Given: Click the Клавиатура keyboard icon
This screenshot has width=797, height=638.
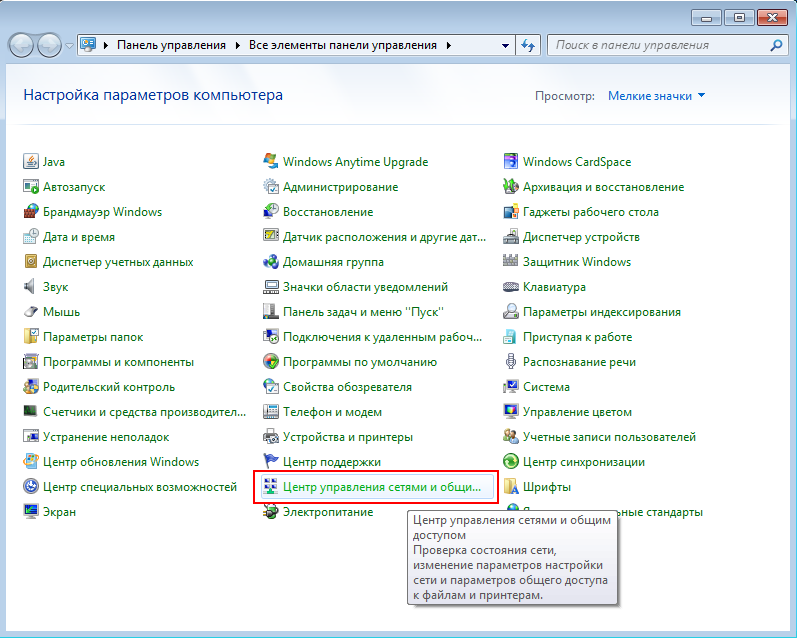Looking at the screenshot, I should 510,286.
